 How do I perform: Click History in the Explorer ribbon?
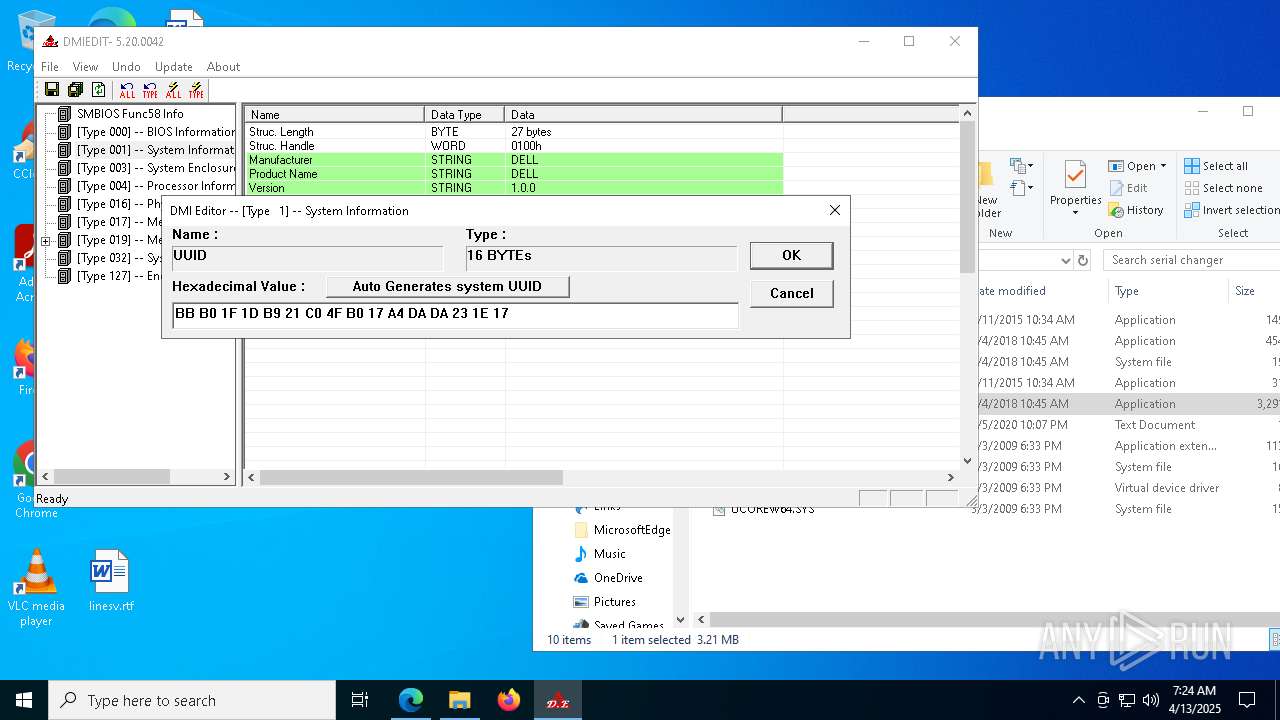click(x=1136, y=210)
